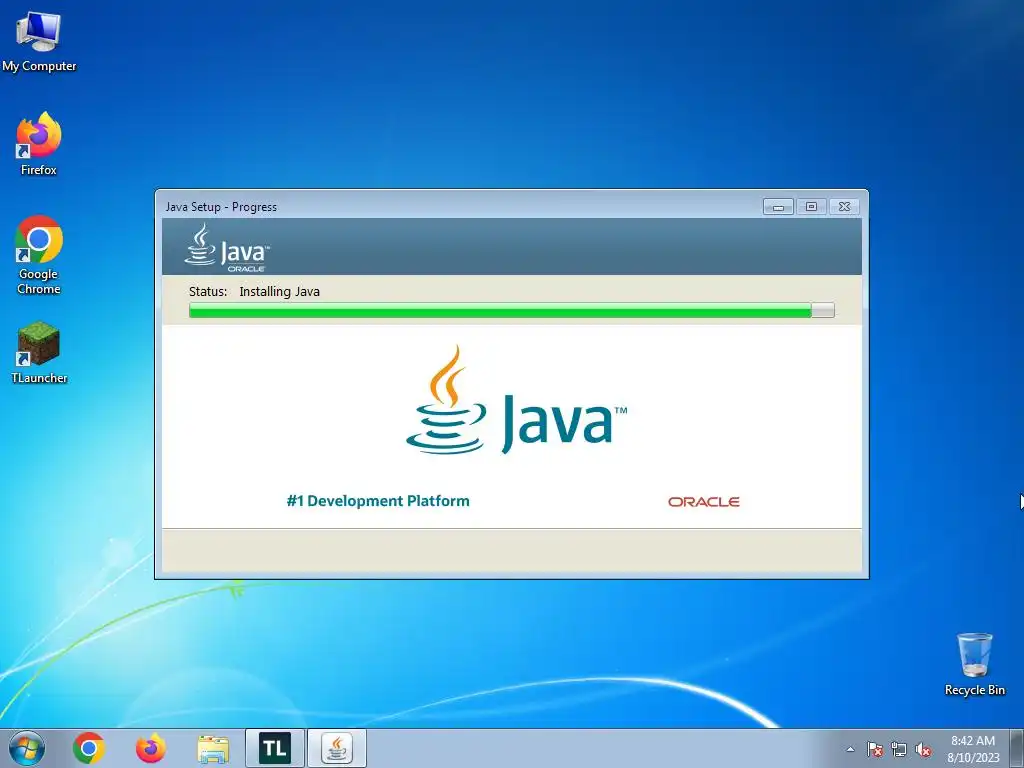
Task: Select the Google Chrome desktop shortcut
Action: point(39,255)
